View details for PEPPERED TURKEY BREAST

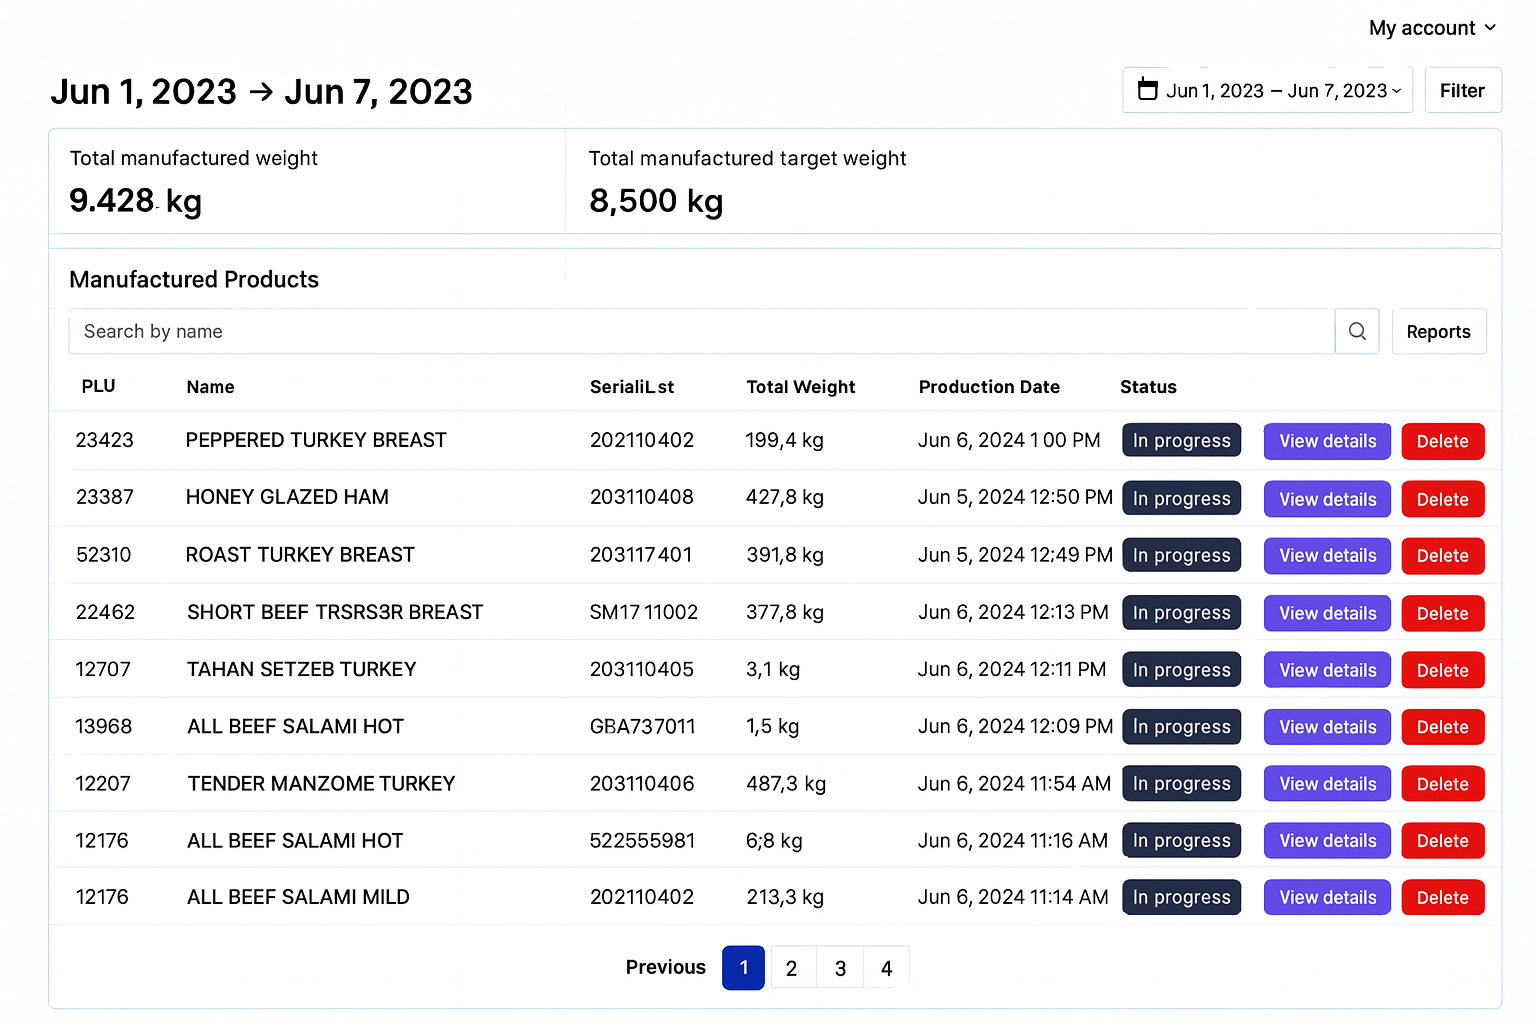click(x=1327, y=441)
